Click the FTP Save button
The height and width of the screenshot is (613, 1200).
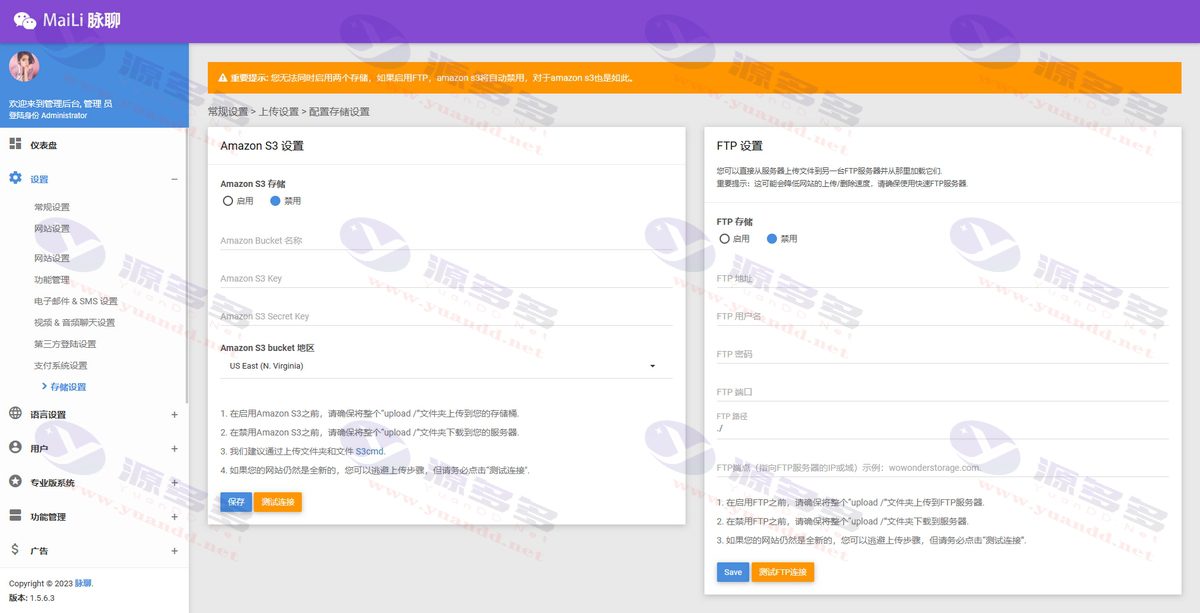click(x=733, y=572)
